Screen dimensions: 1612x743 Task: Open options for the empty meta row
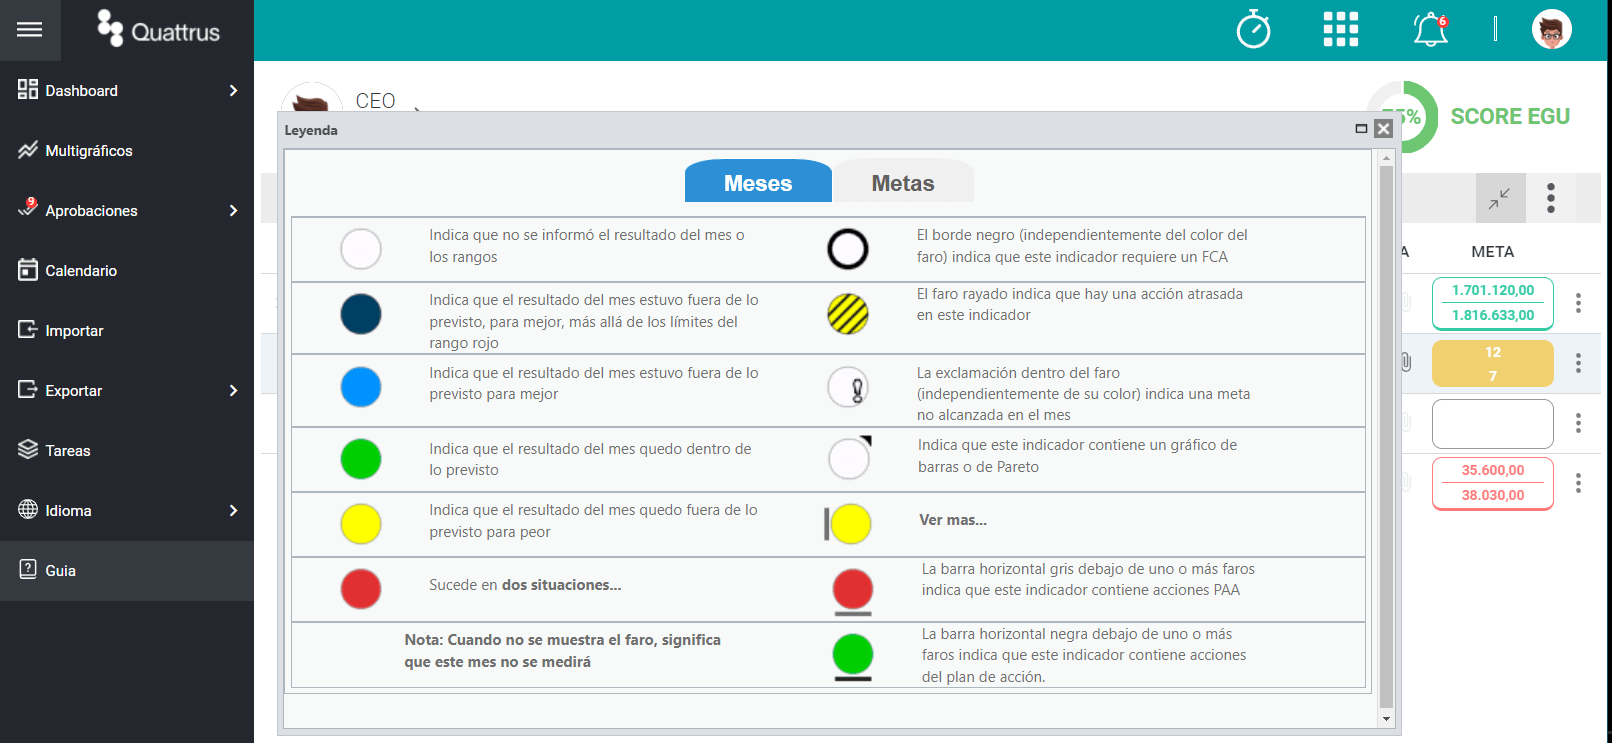pyautogui.click(x=1578, y=423)
